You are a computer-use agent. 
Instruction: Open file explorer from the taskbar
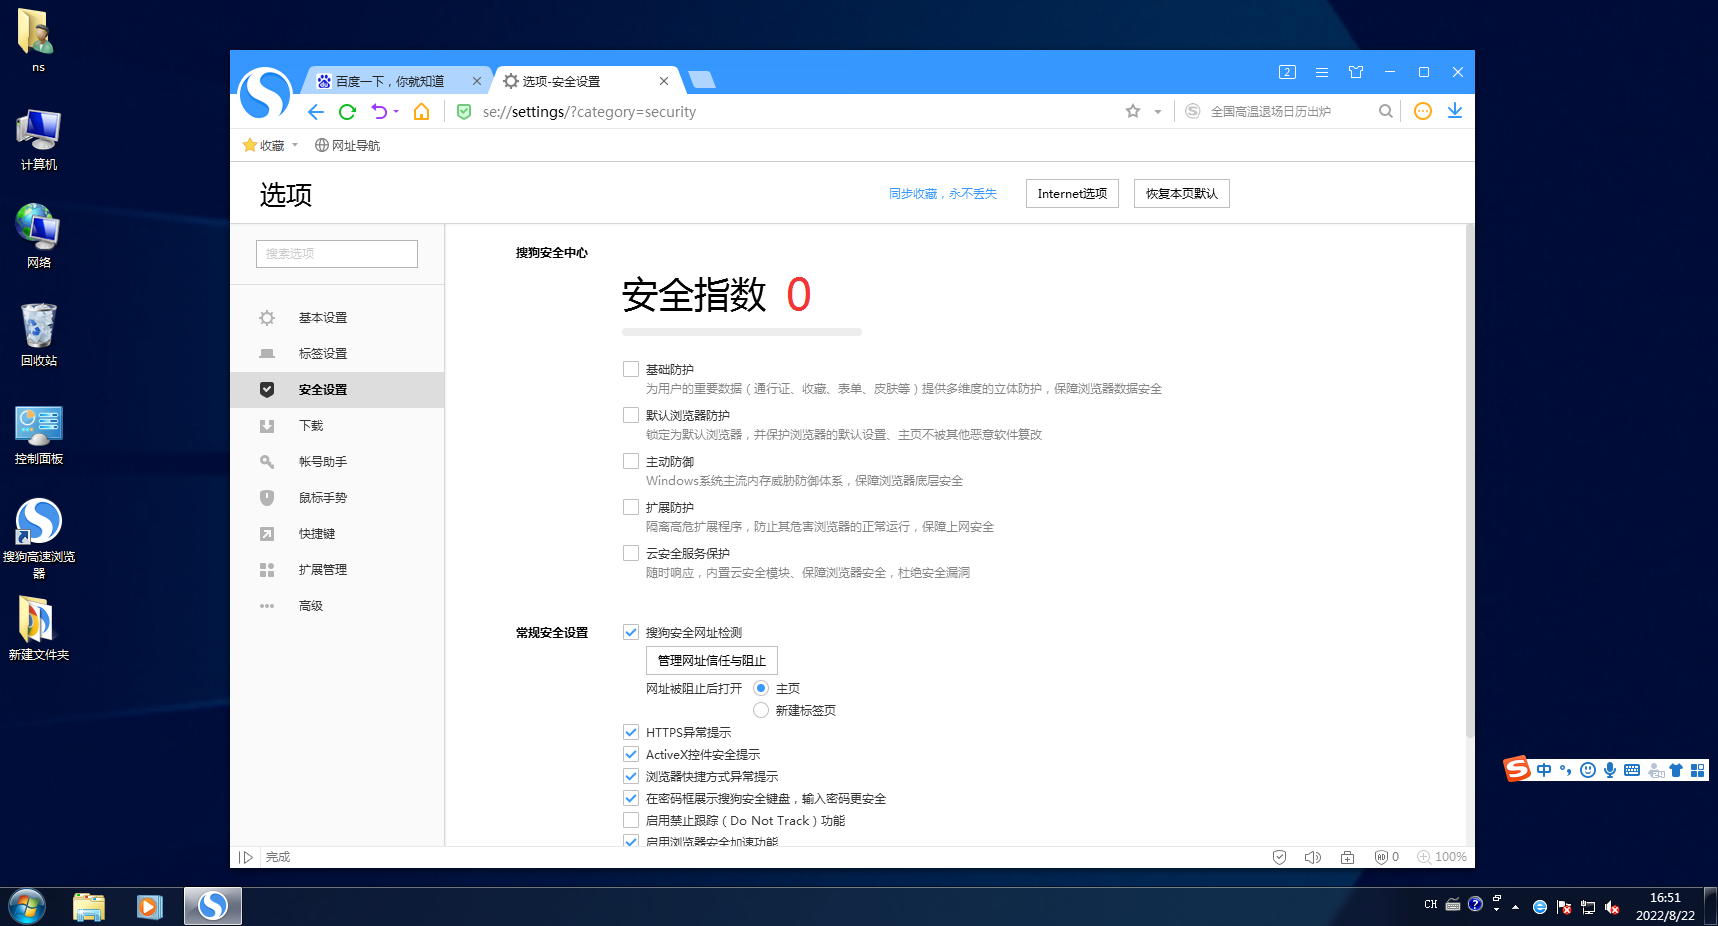point(89,907)
